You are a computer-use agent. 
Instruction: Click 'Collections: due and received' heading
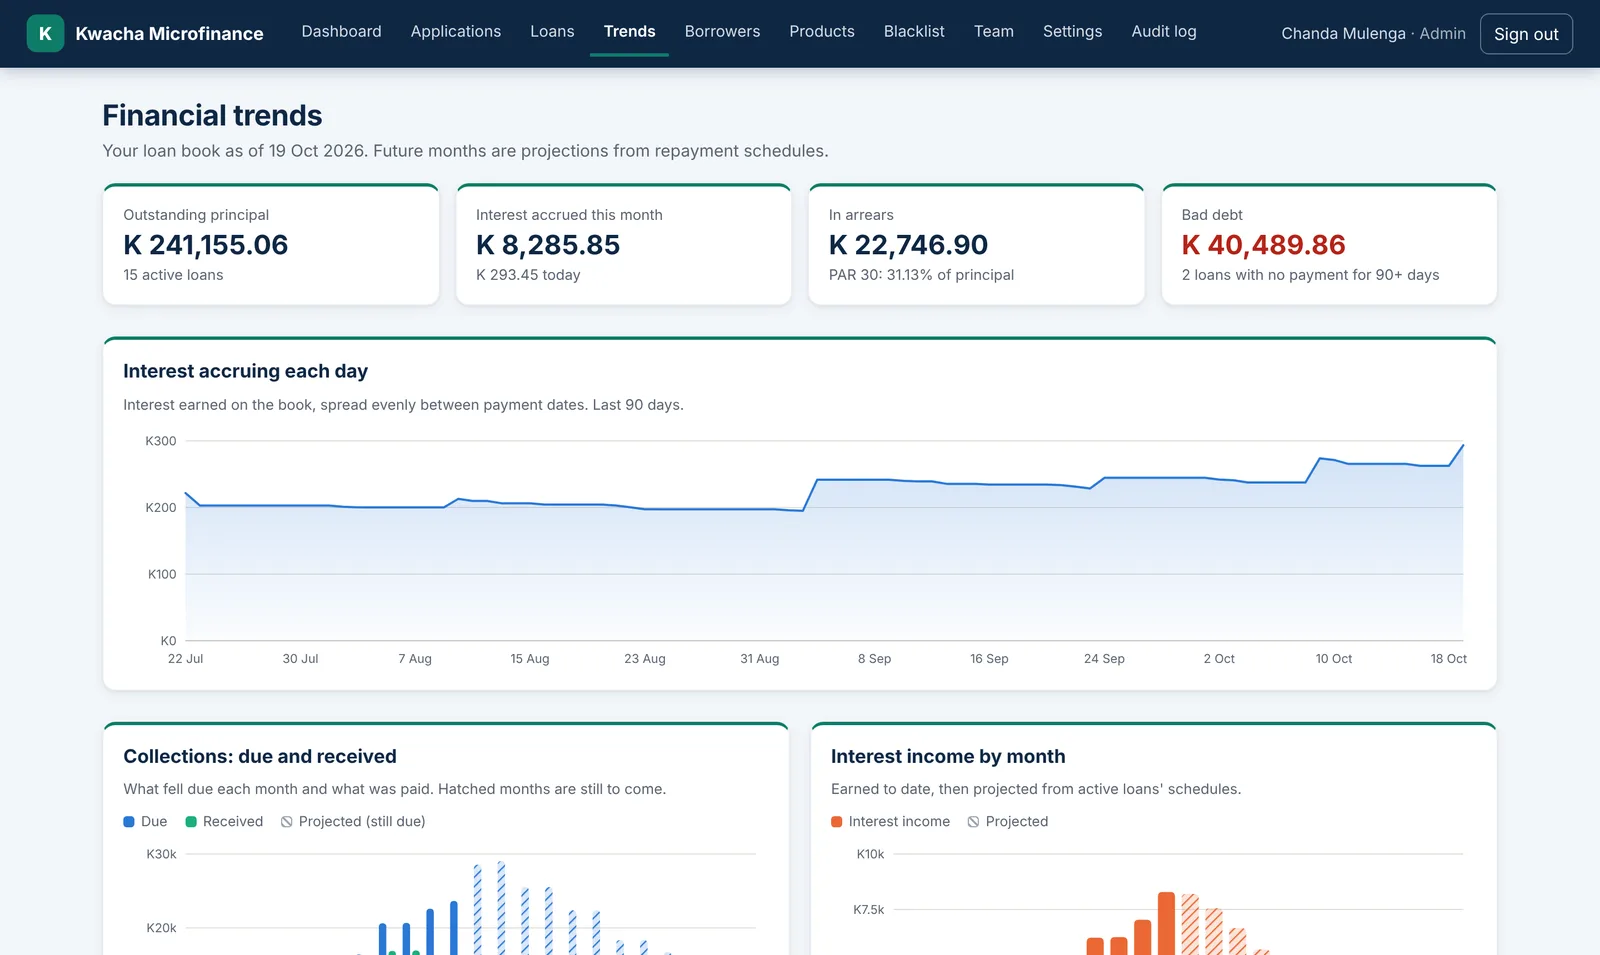(260, 757)
